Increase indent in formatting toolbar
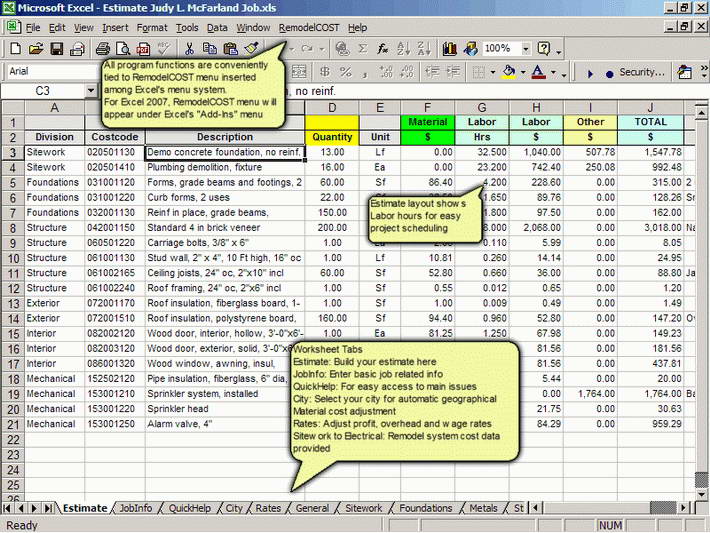Image resolution: width=710 pixels, height=533 pixels. [453, 72]
